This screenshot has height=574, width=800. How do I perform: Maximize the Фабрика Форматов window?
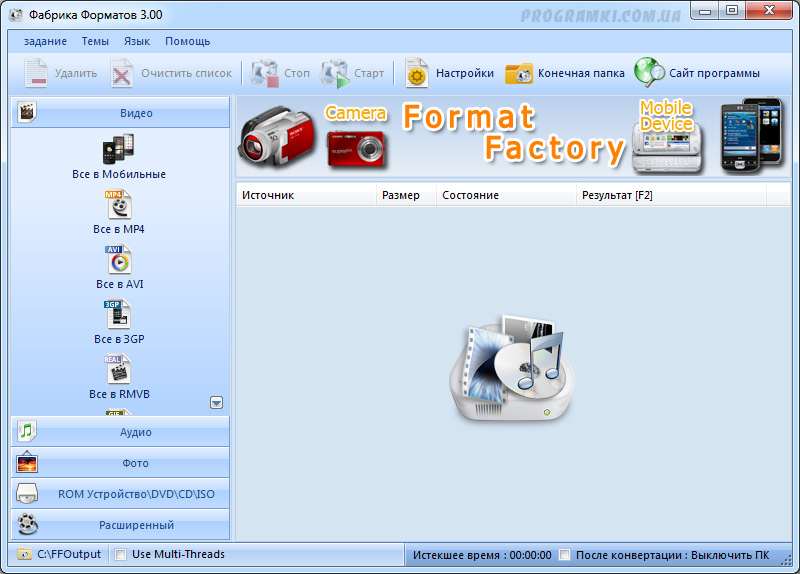point(732,11)
